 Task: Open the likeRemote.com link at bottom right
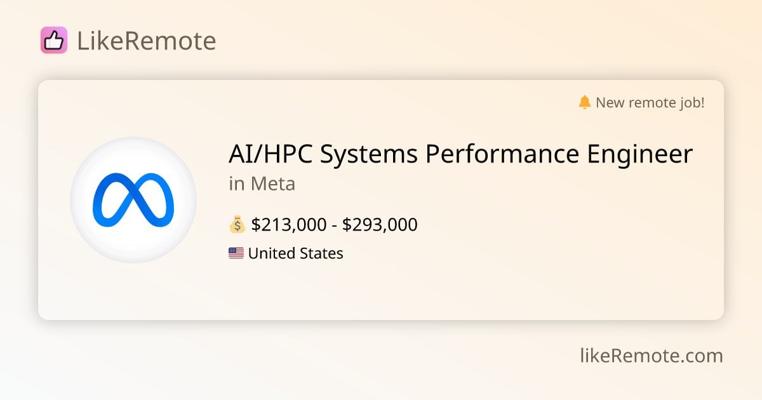click(651, 355)
